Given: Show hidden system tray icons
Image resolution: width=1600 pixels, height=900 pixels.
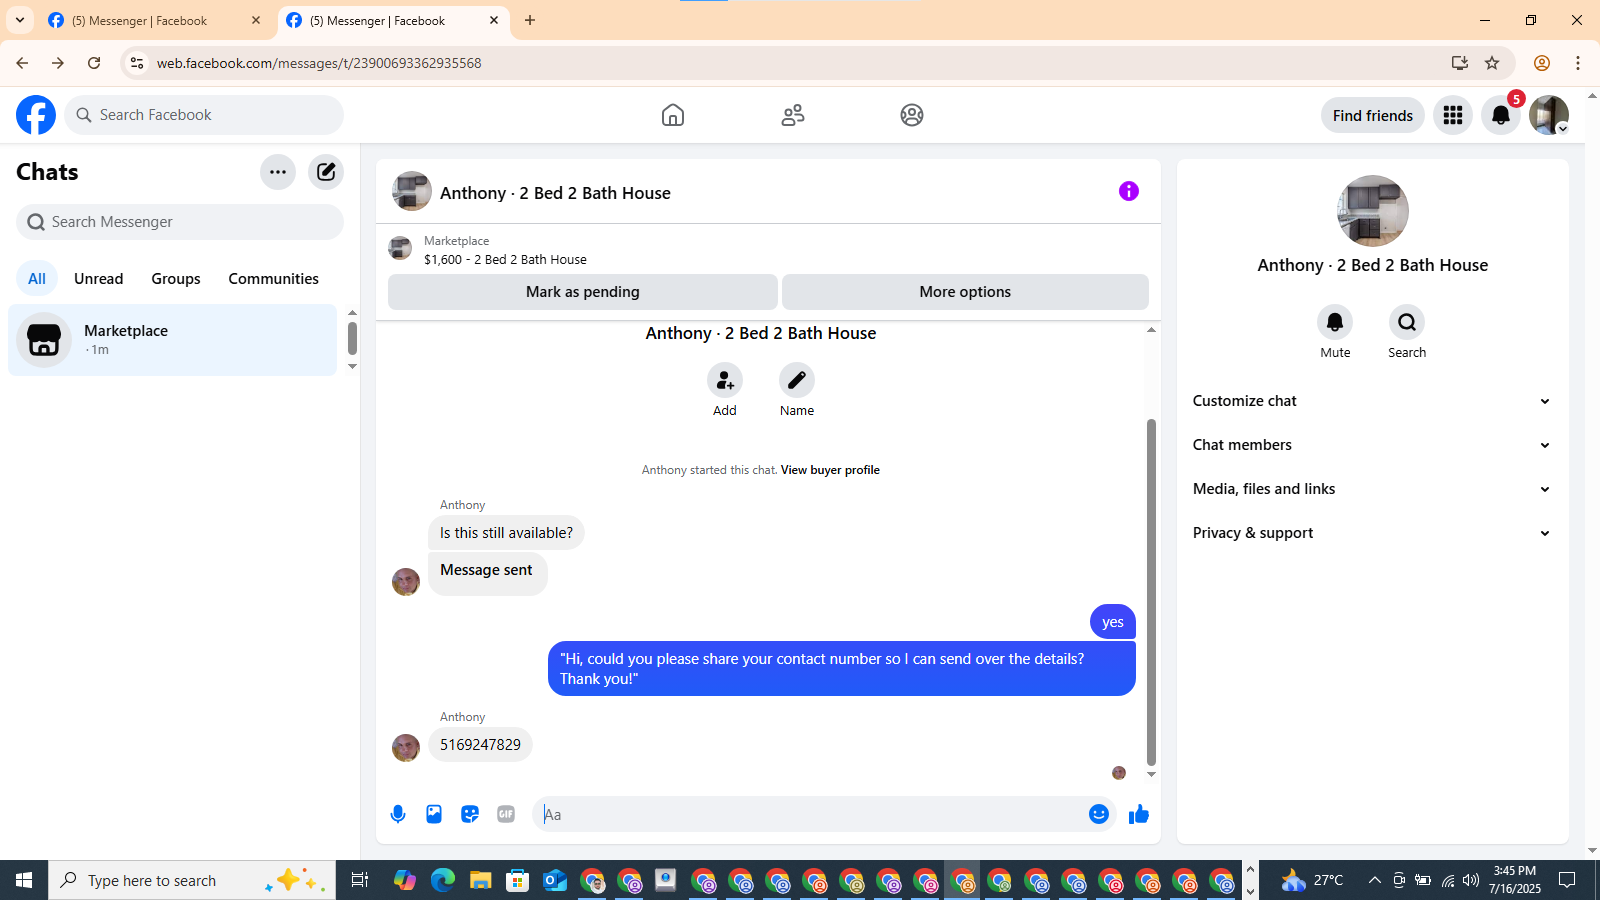Looking at the screenshot, I should [x=1375, y=880].
